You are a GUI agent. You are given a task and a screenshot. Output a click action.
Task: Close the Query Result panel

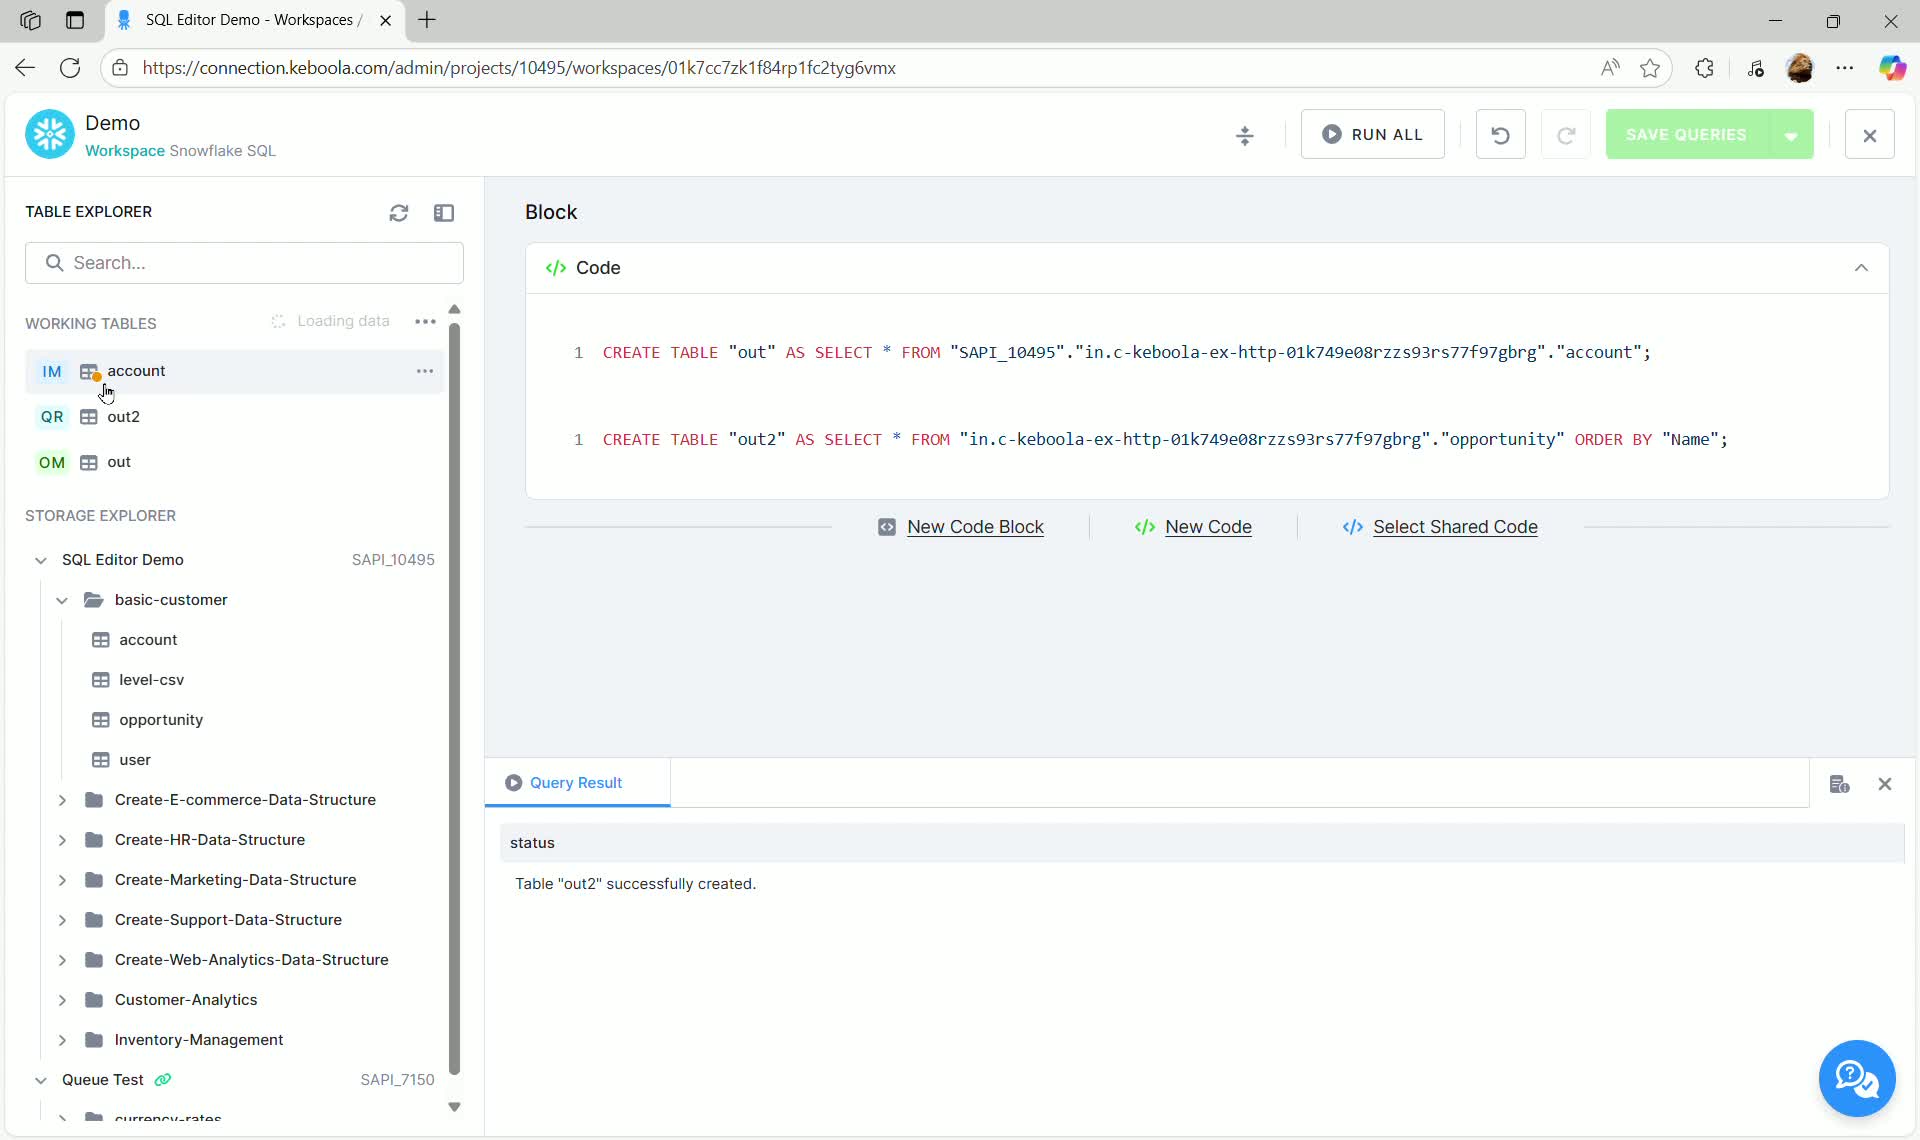point(1885,784)
